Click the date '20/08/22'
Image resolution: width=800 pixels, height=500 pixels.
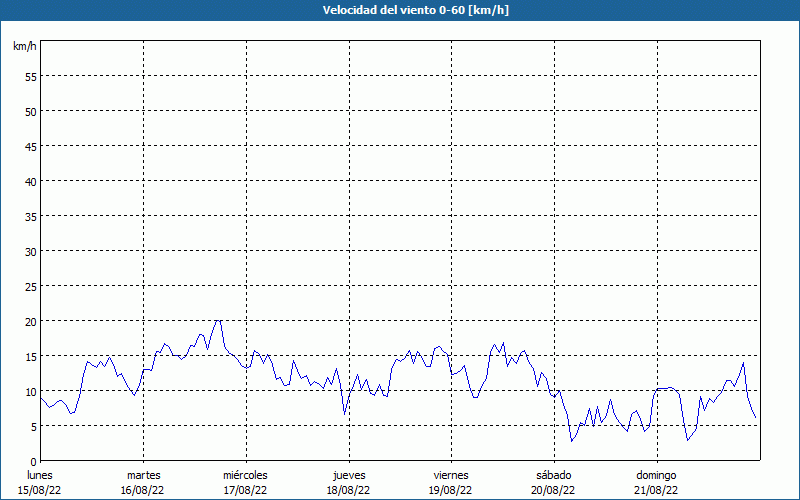point(553,490)
